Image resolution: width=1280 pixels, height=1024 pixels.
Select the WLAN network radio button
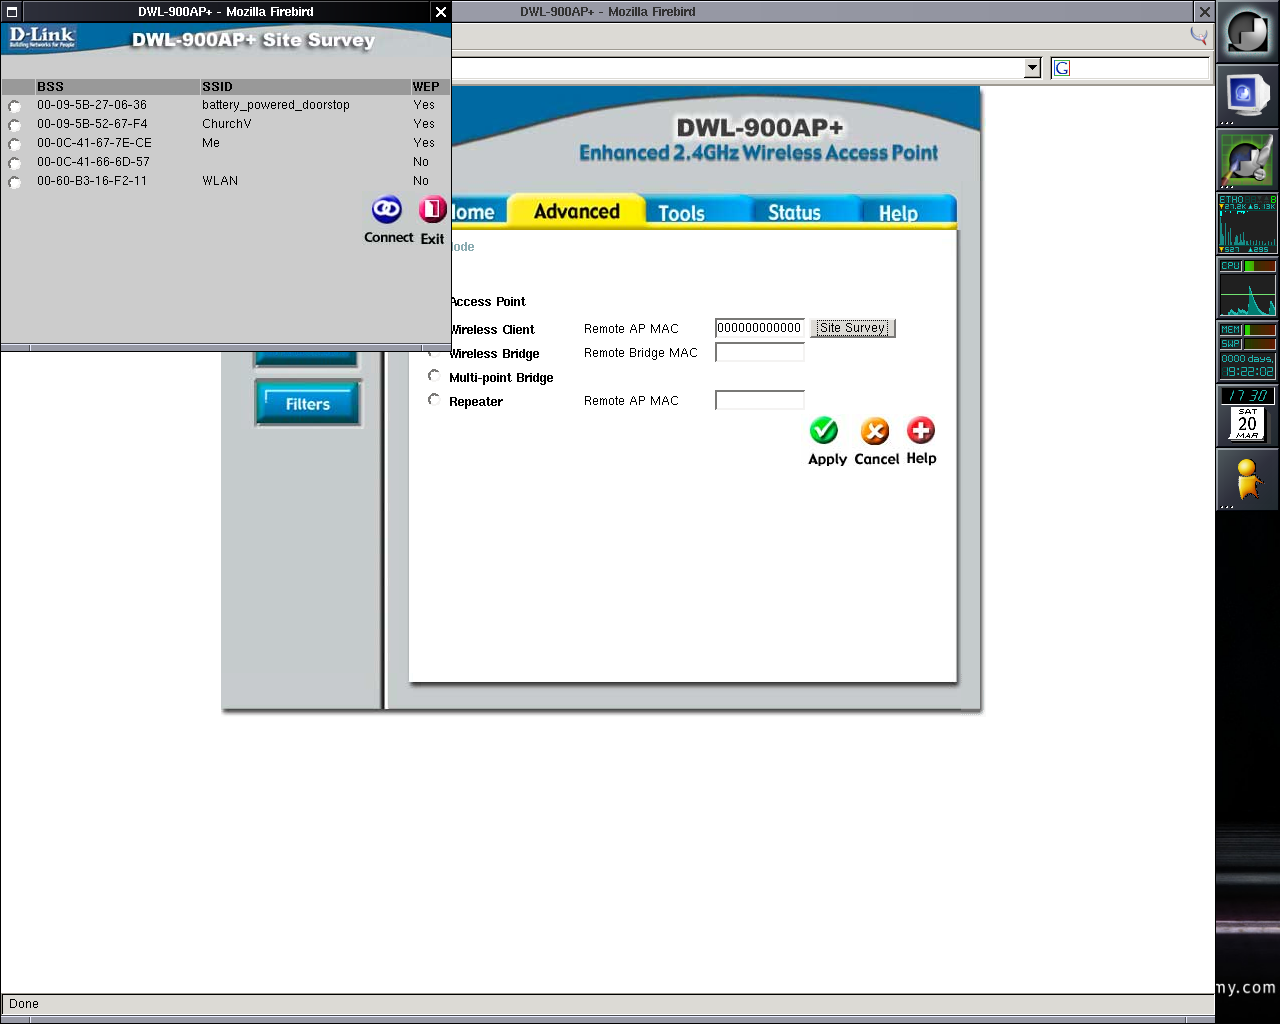[x=14, y=182]
